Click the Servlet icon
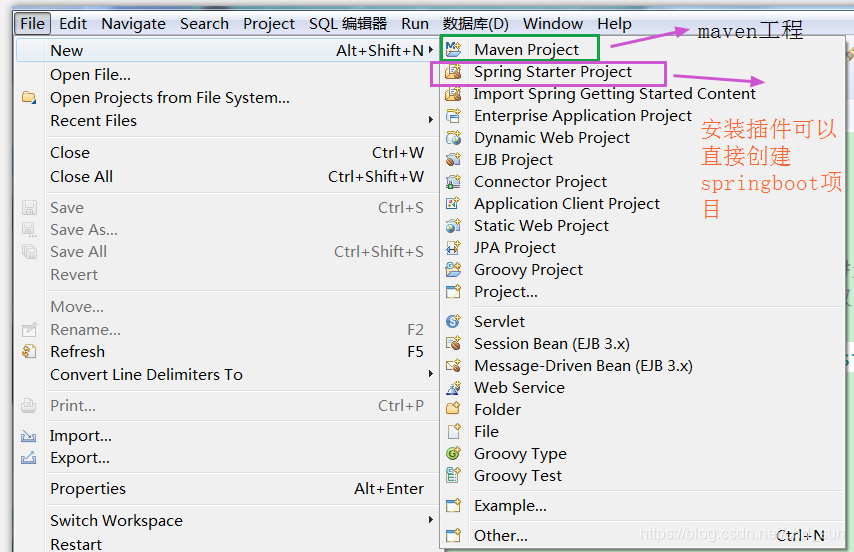The width and height of the screenshot is (854, 552). click(453, 321)
